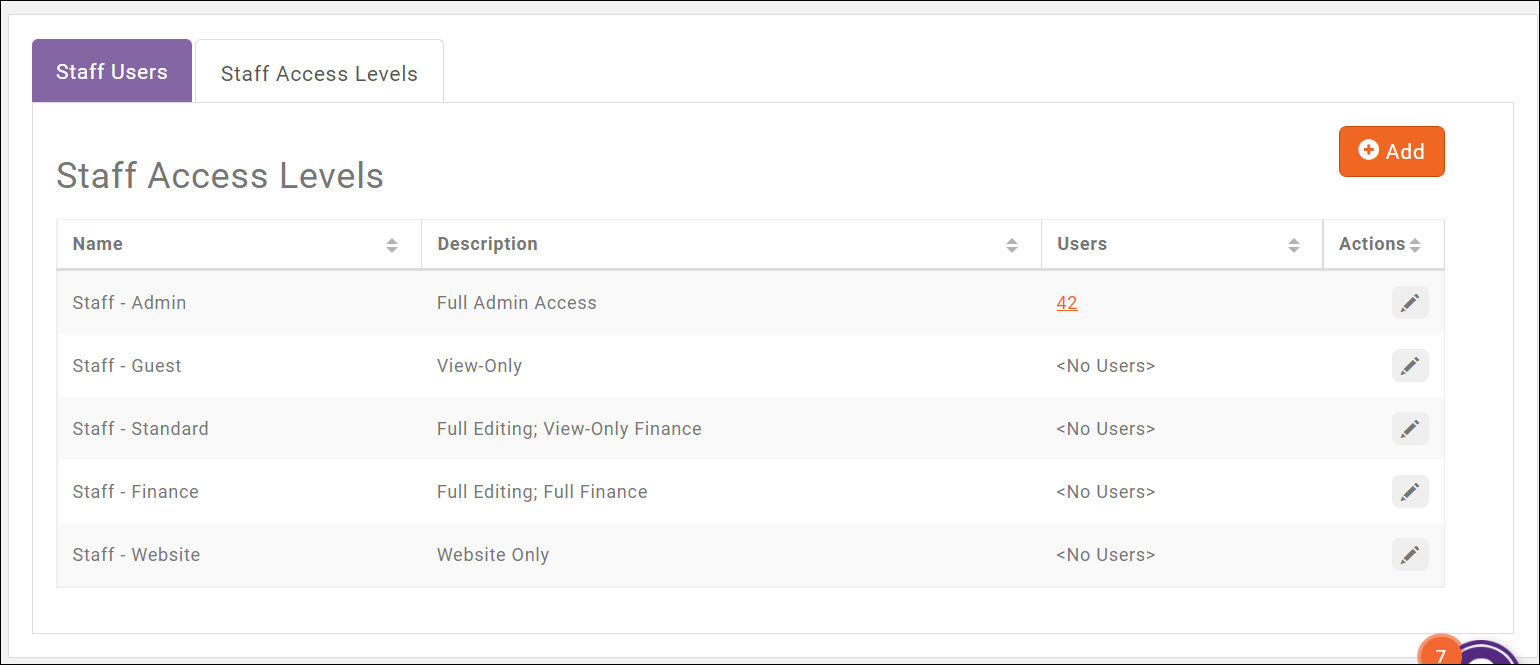The width and height of the screenshot is (1540, 665).
Task: Click the Name column header
Action: pos(97,243)
